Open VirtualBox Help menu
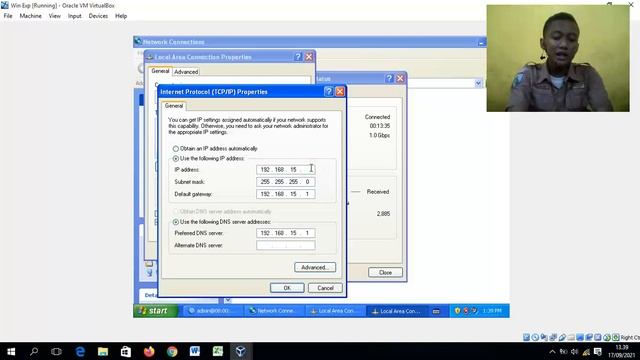640x360 pixels. click(121, 16)
